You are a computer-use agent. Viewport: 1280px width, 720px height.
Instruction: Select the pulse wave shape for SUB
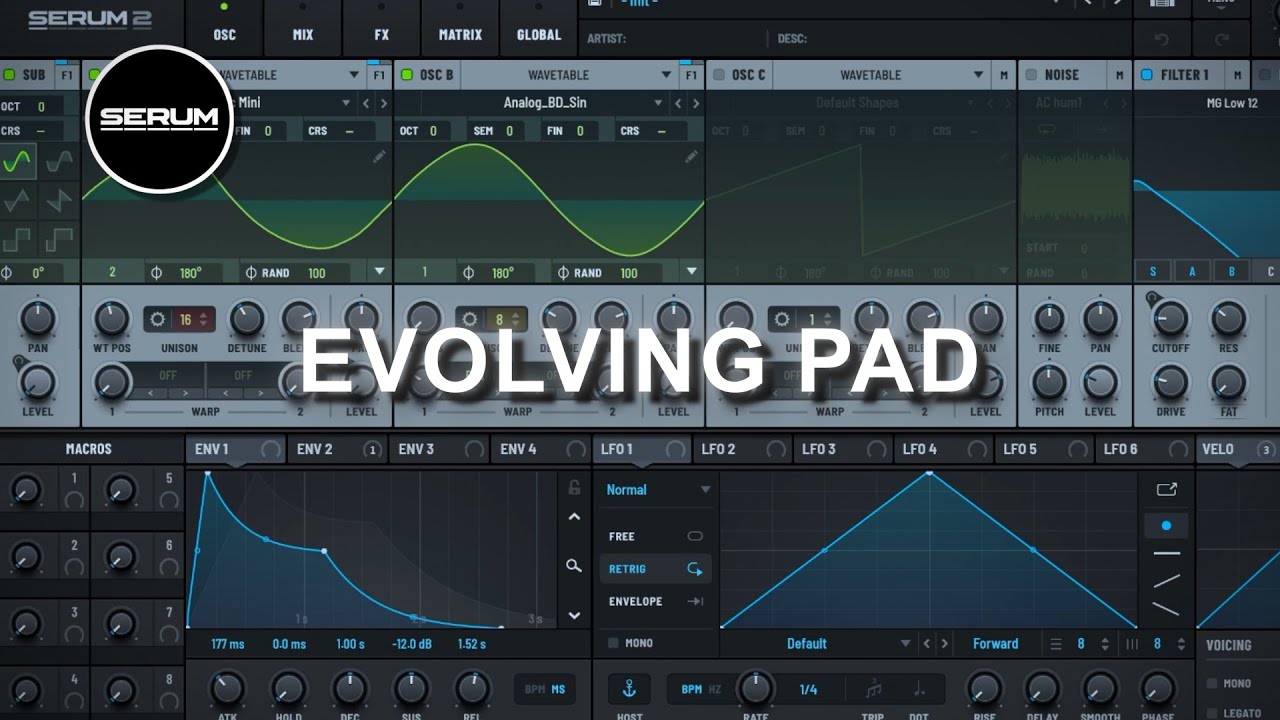click(60, 240)
